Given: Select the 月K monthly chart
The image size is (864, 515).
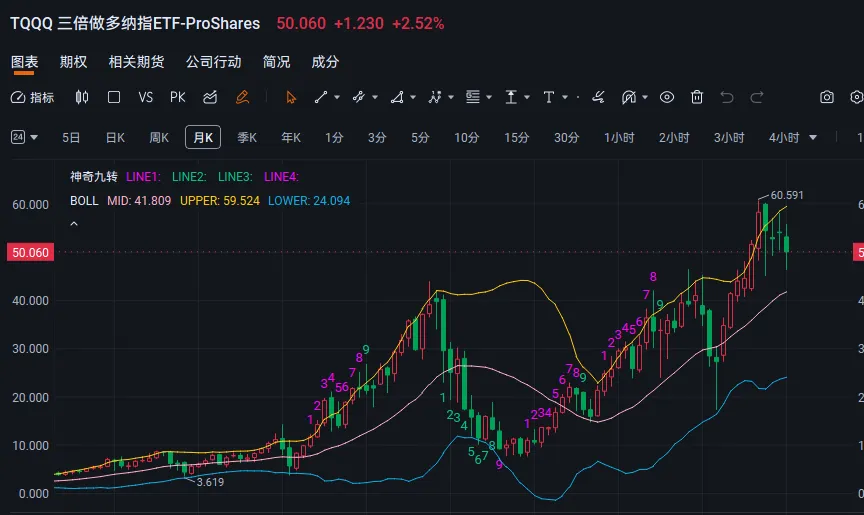Looking at the screenshot, I should click(203, 137).
